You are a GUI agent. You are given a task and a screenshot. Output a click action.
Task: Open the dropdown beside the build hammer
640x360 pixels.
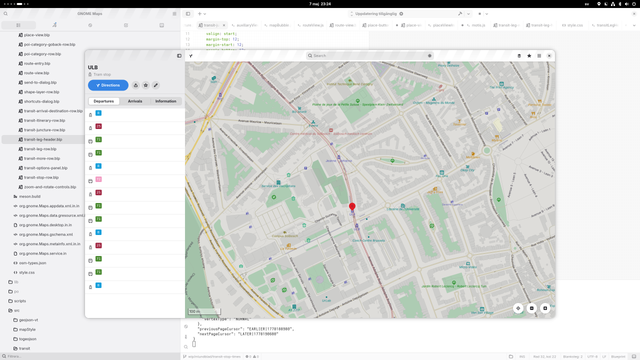468,14
